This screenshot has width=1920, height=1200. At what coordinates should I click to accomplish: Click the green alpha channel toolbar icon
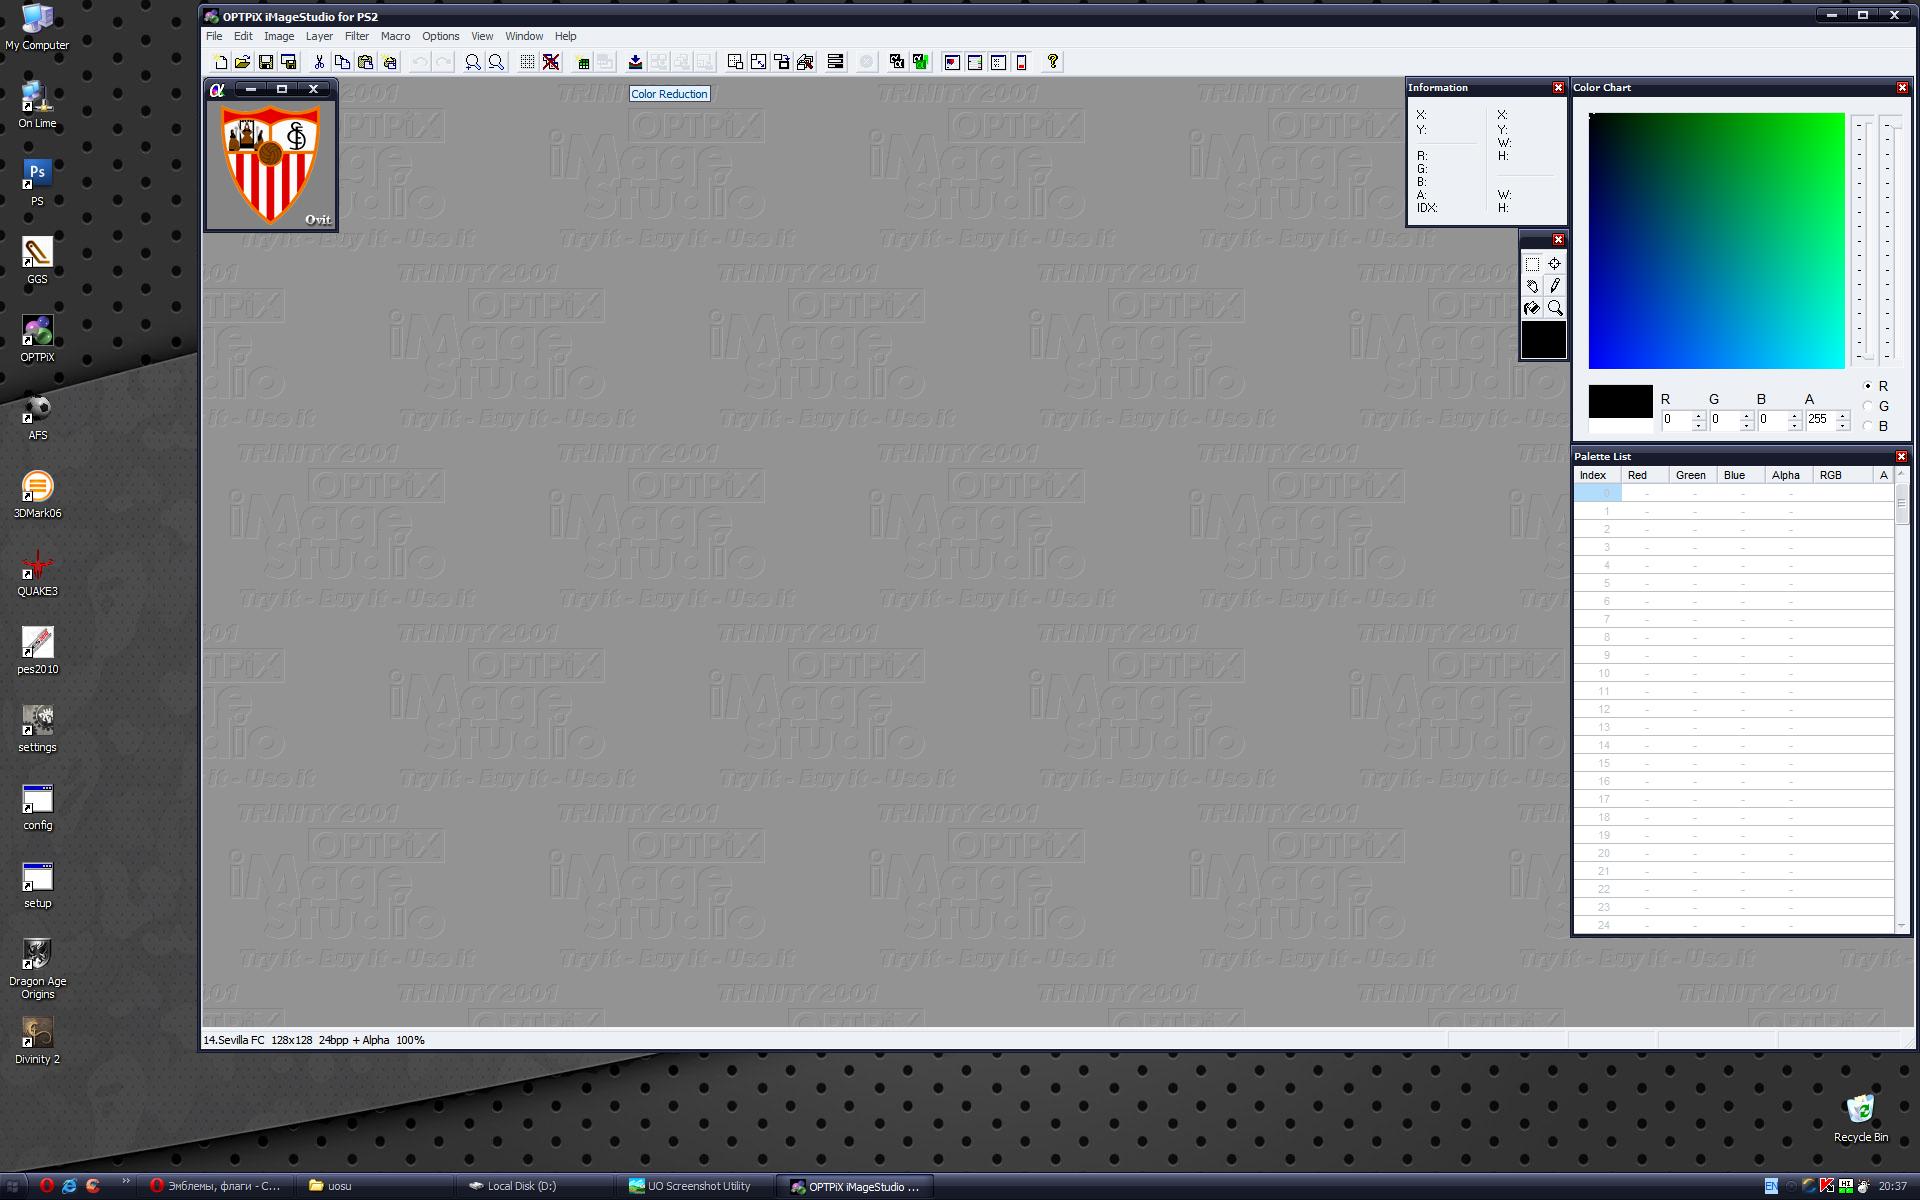pyautogui.click(x=920, y=62)
